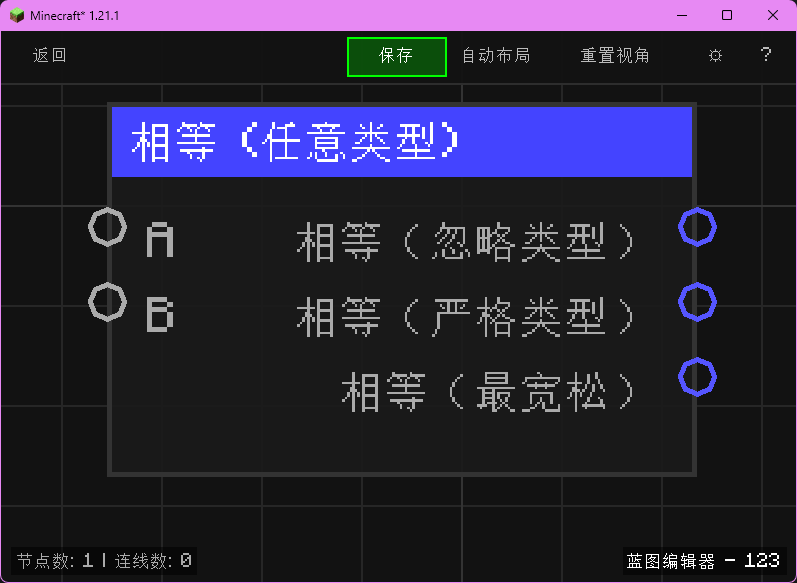Click the 相等（严格类型）output label

(466, 317)
